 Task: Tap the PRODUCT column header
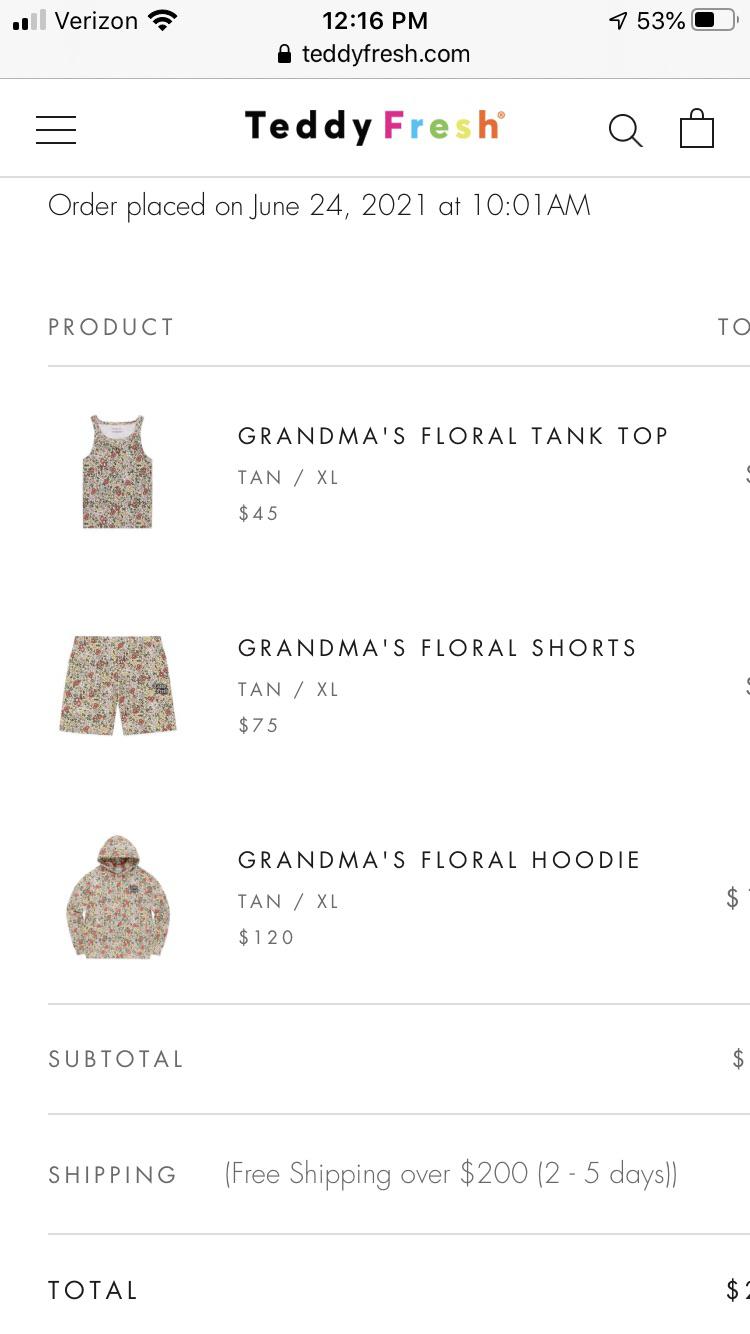111,327
